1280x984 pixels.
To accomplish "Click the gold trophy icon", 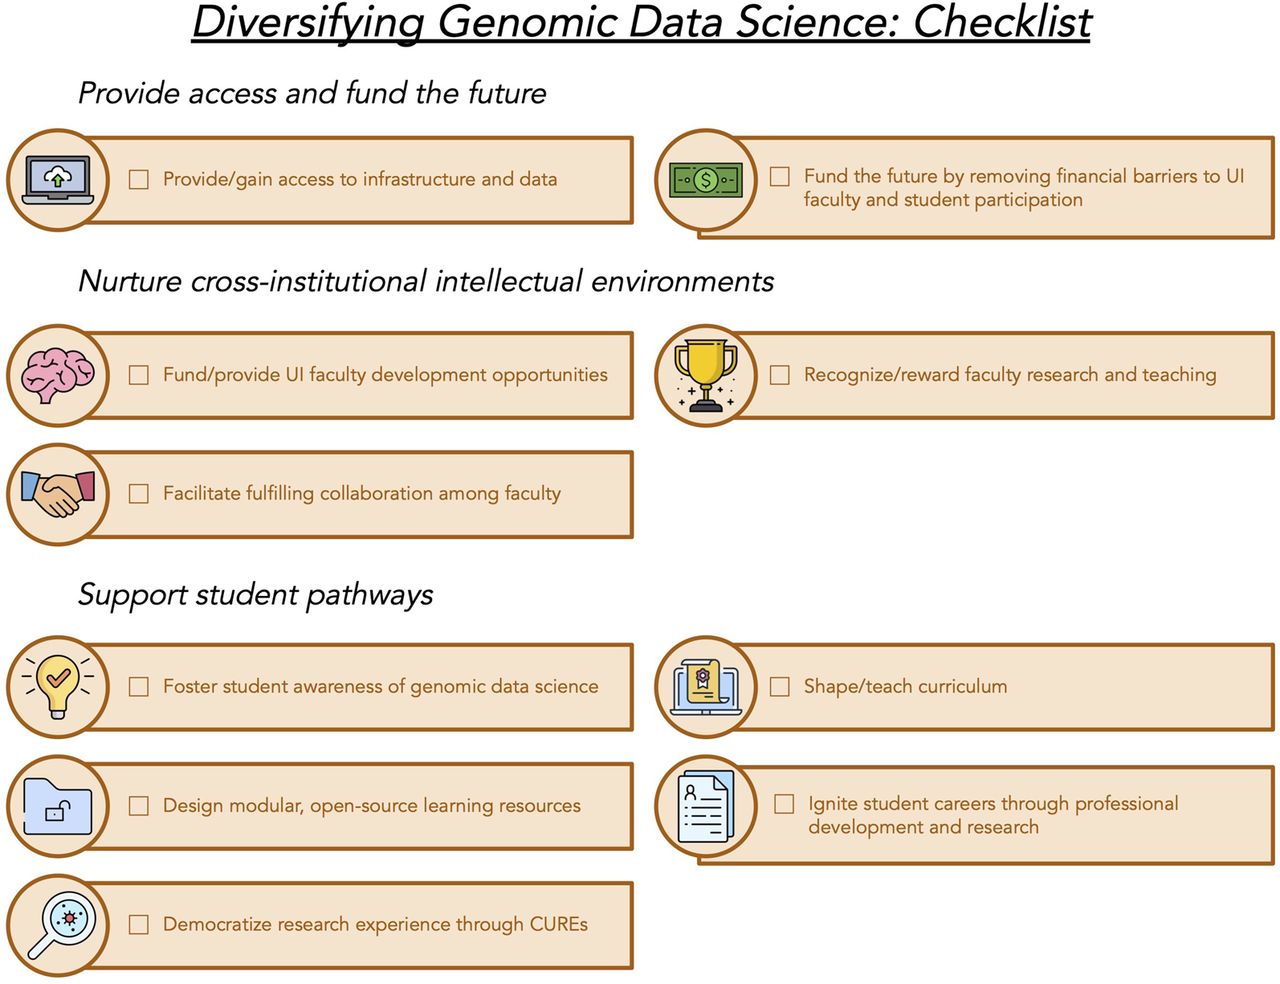I will 706,376.
